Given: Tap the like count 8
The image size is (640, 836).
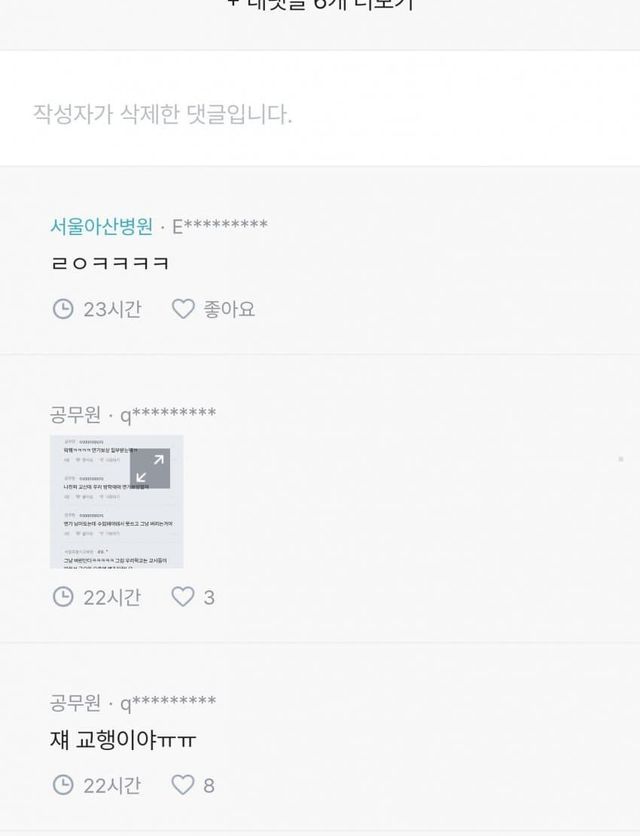Looking at the screenshot, I should (x=209, y=785).
